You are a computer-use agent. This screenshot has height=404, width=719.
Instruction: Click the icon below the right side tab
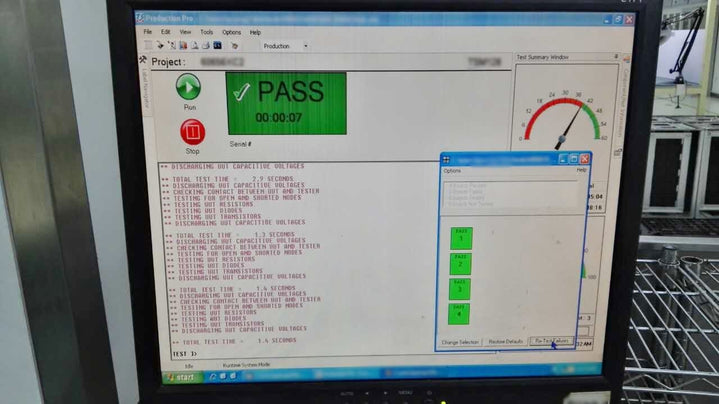click(x=618, y=152)
